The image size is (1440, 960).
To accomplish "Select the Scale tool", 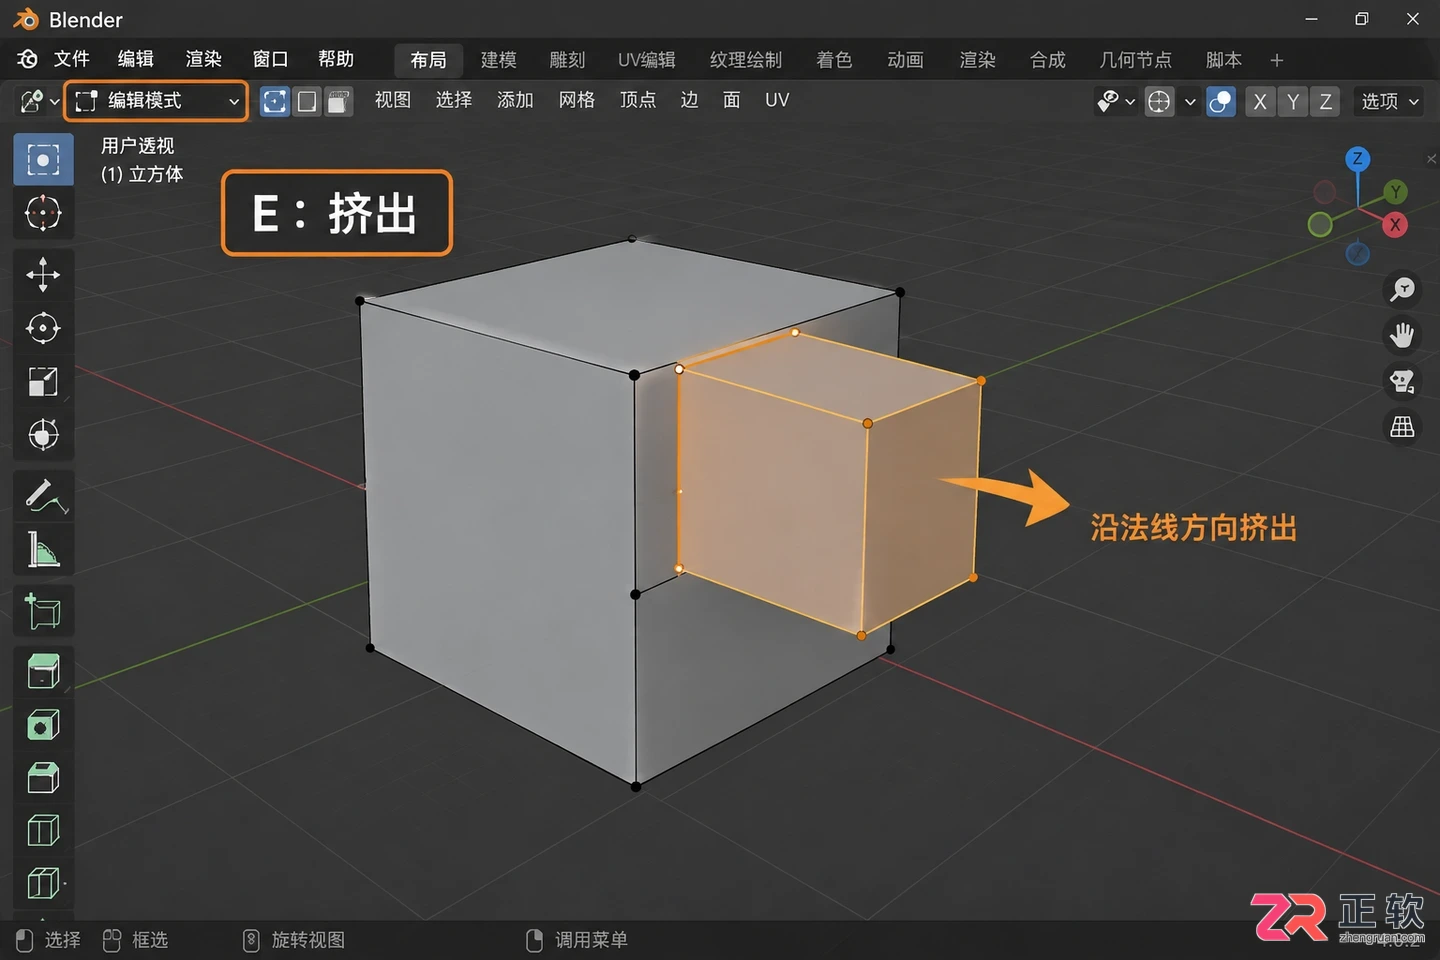I will [43, 381].
